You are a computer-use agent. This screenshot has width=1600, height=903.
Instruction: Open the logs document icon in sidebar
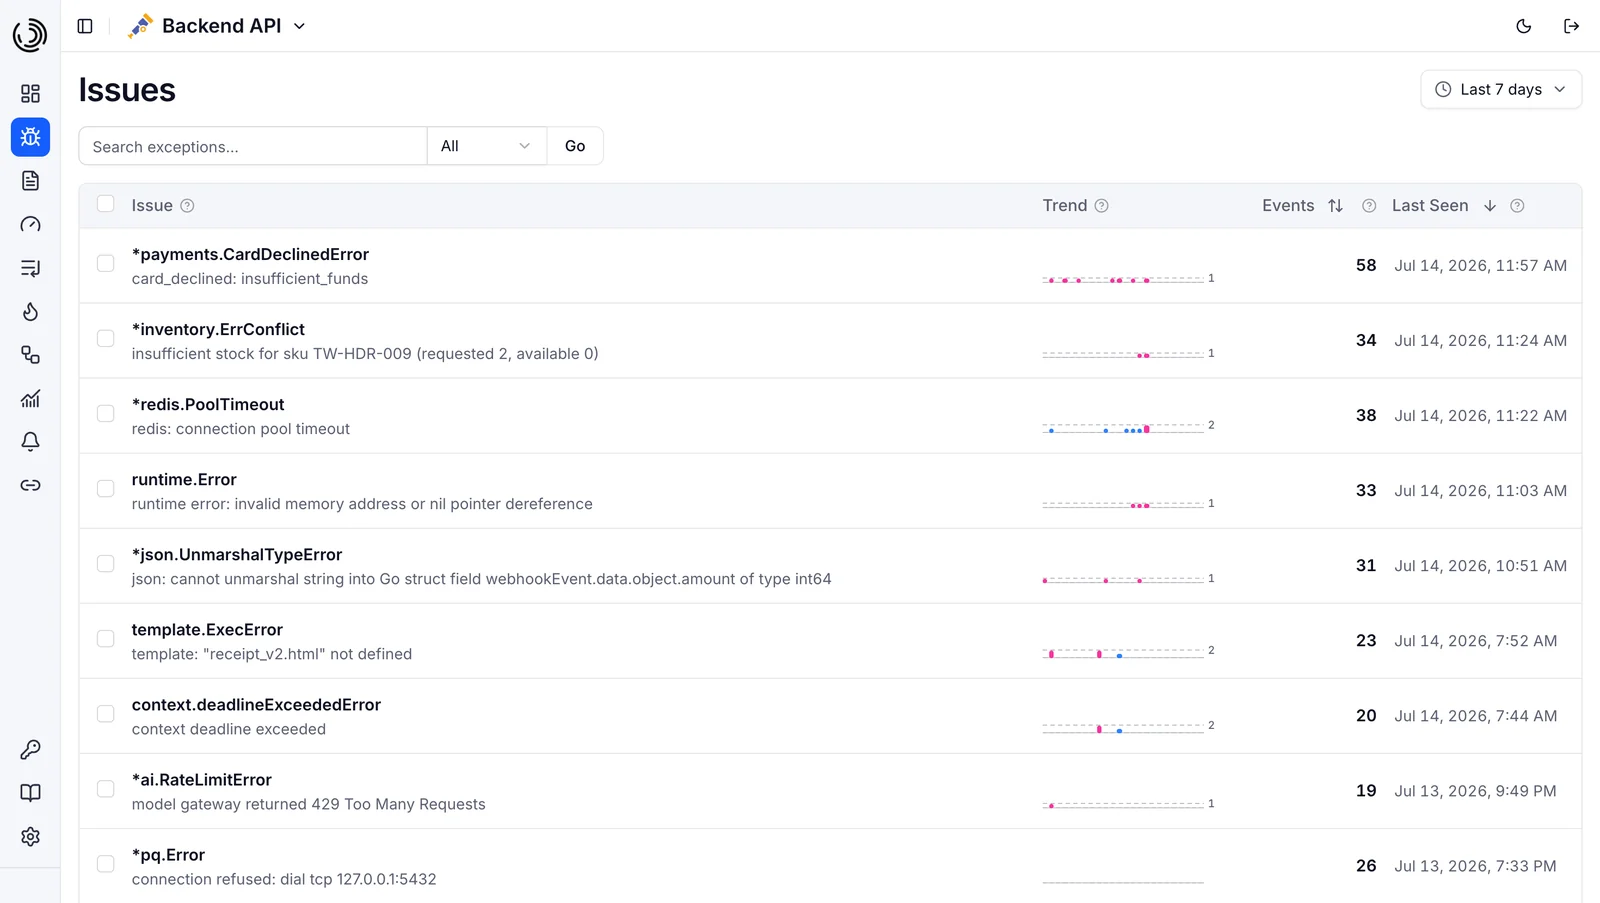30,181
